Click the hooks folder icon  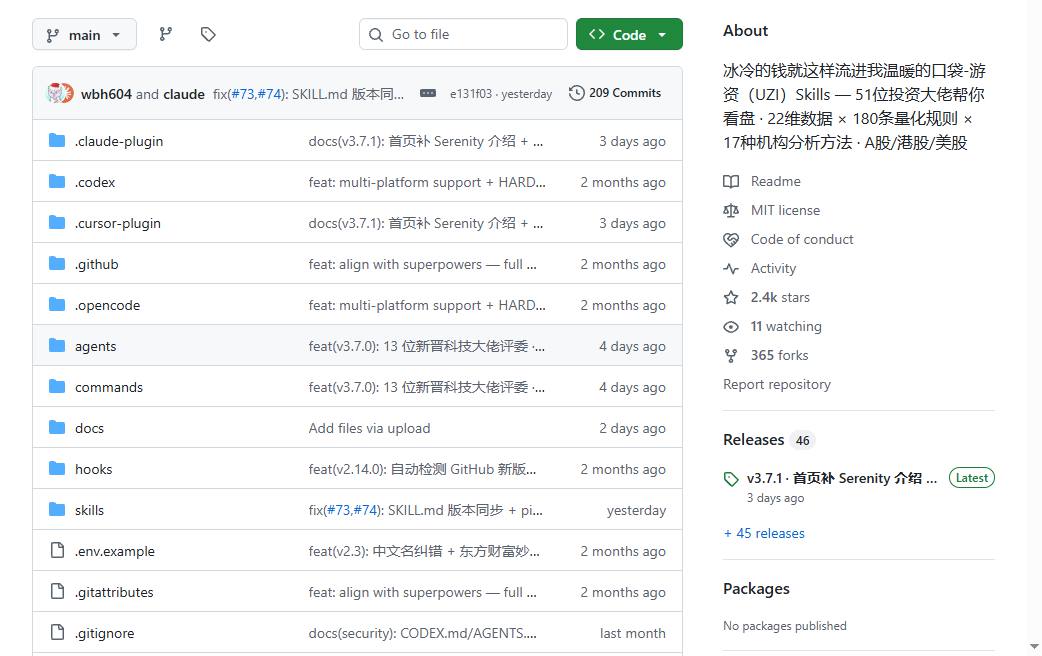click(57, 469)
